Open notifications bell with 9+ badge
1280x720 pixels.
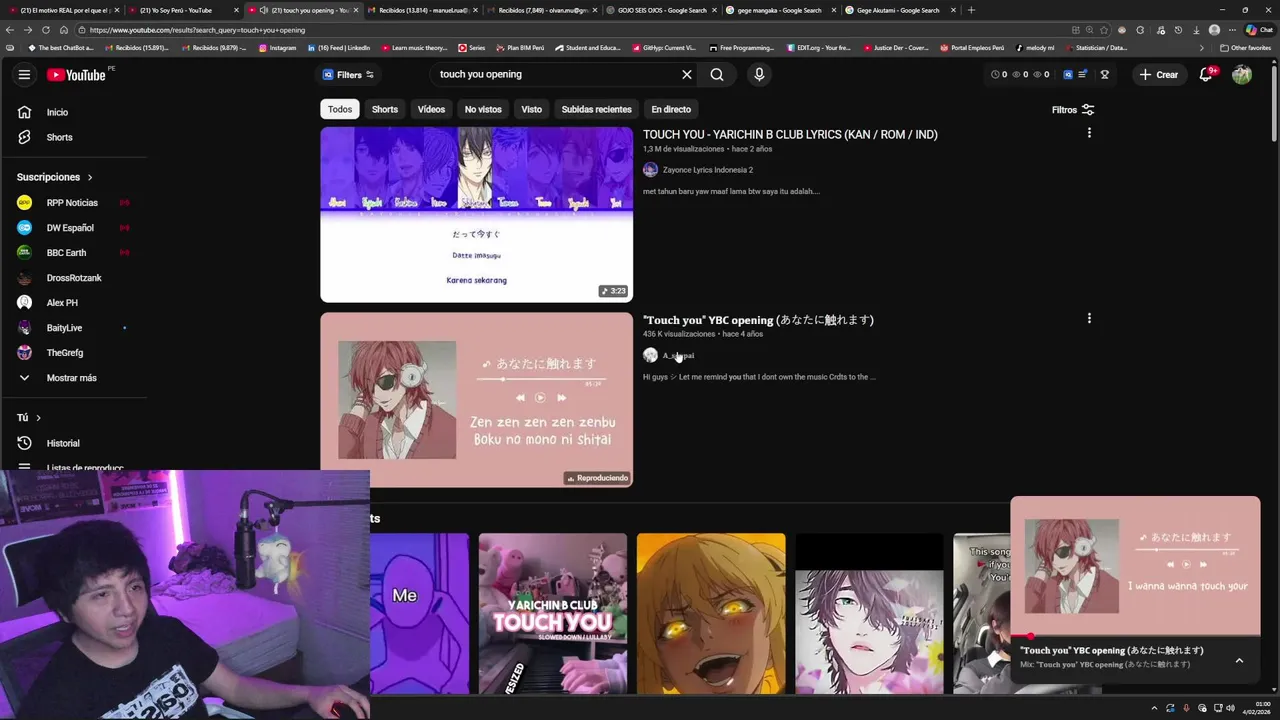tap(1206, 74)
